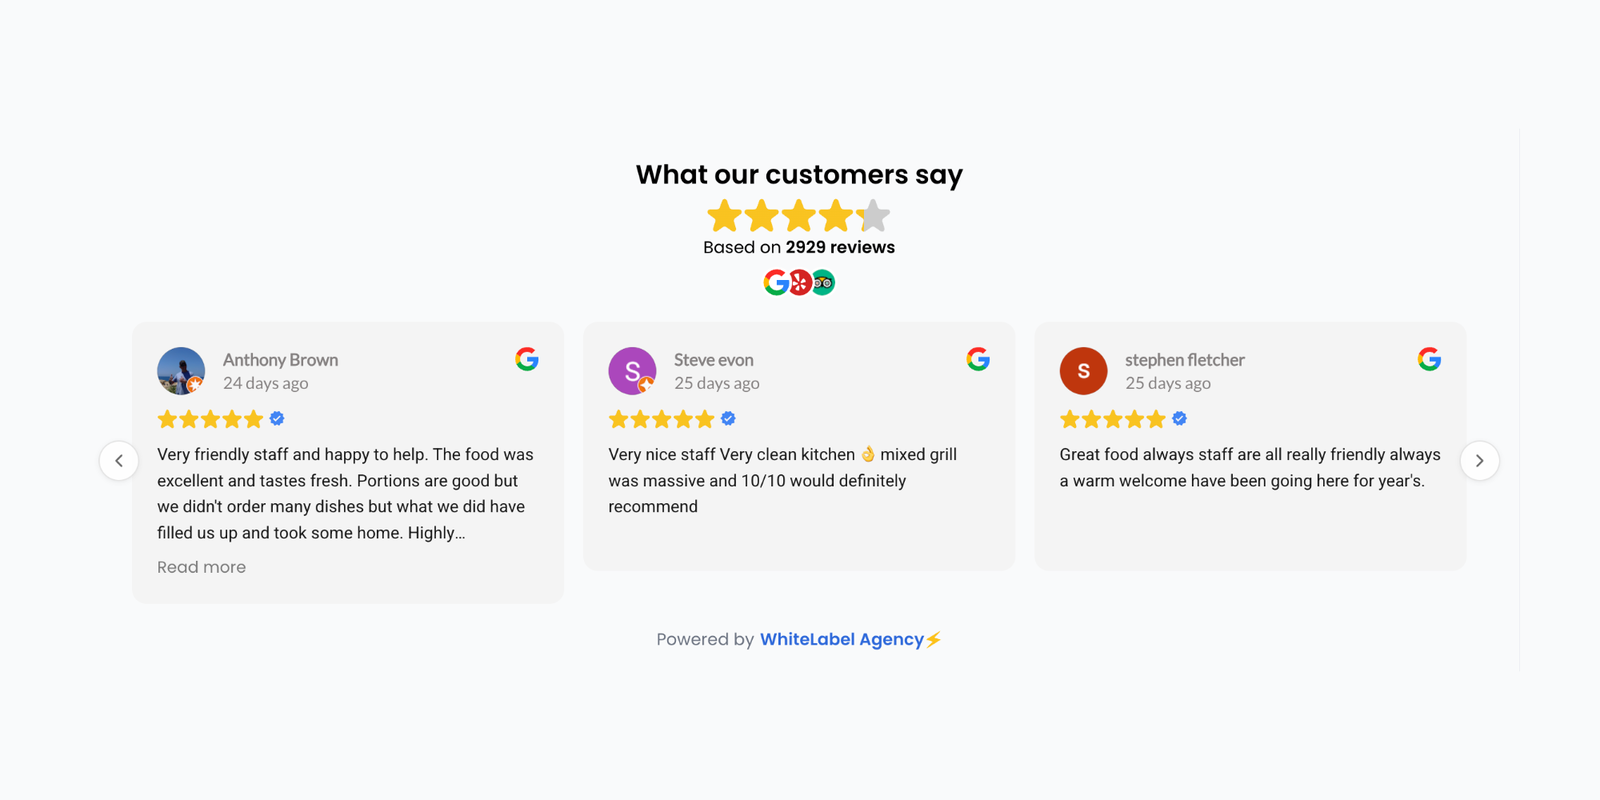Click the Yelp icon under the review count
This screenshot has height=800, width=1600.
pyautogui.click(x=800, y=283)
